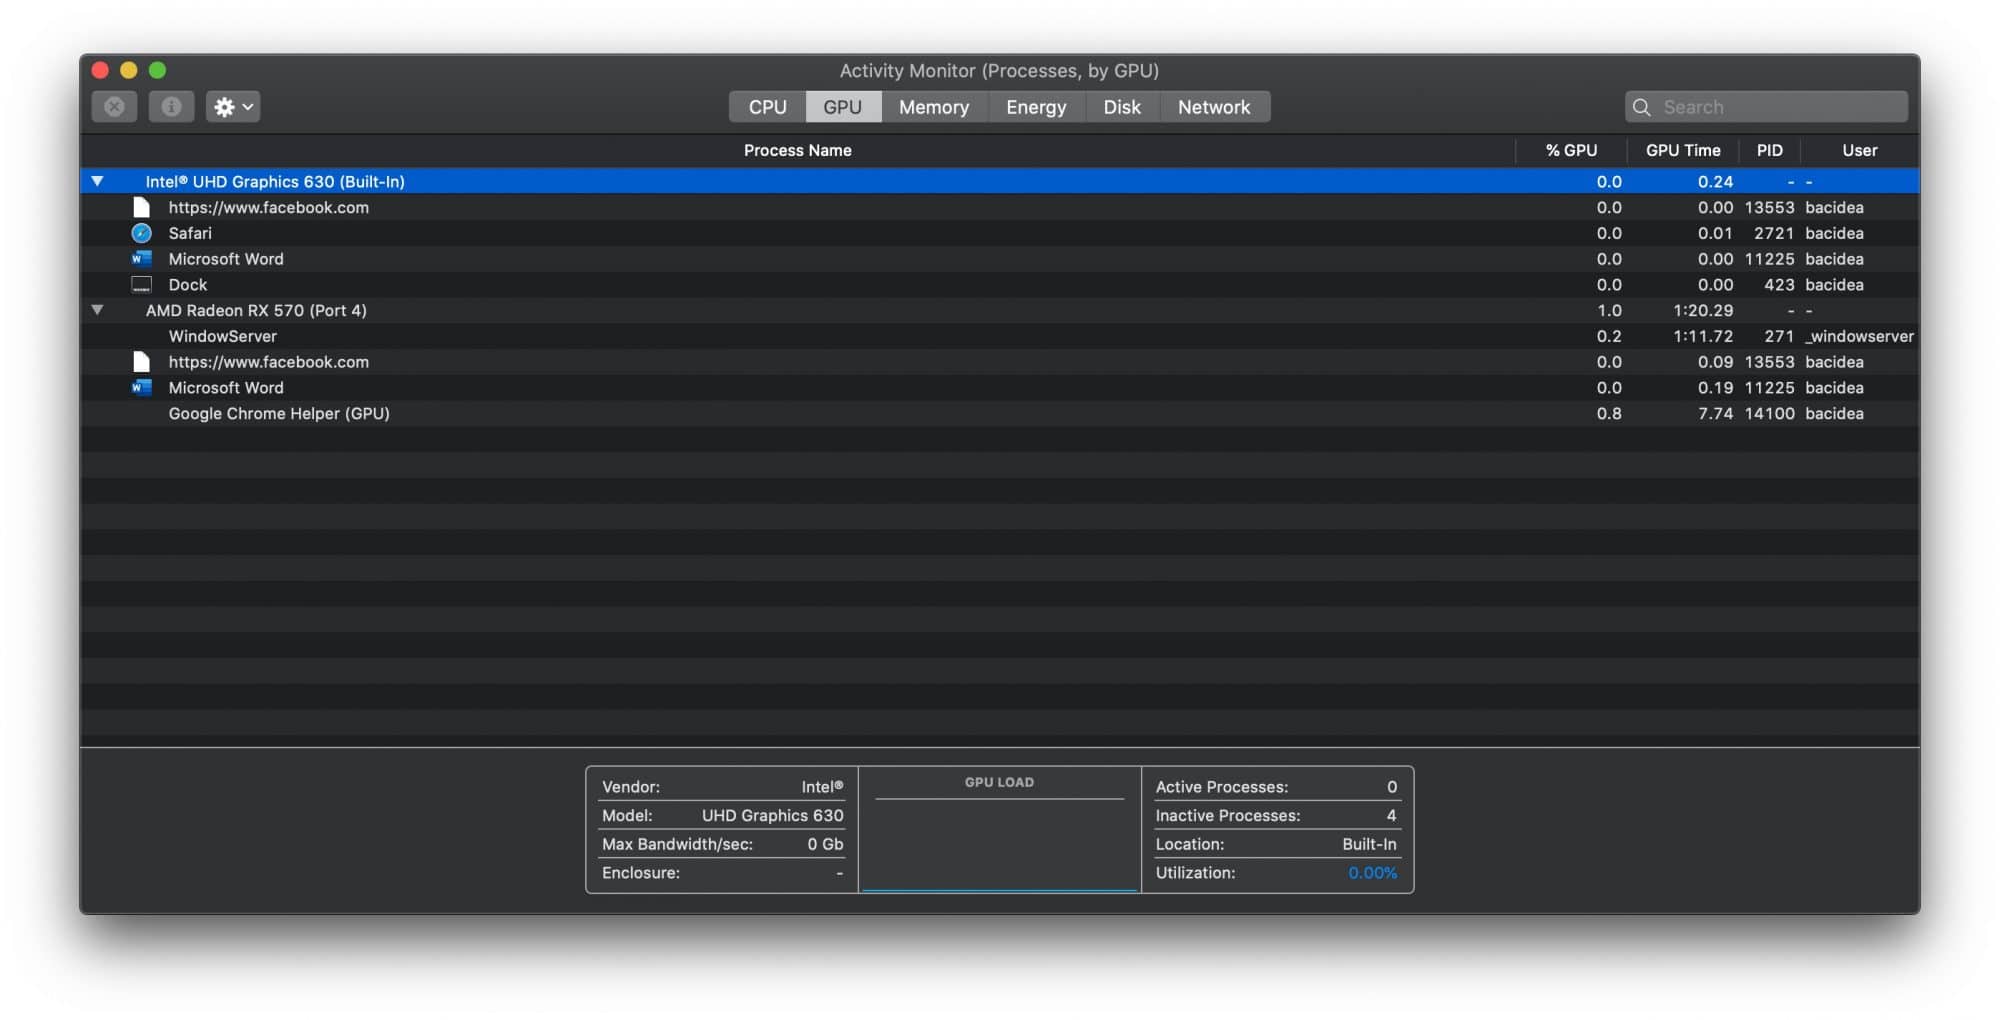Image resolution: width=2000 pixels, height=1020 pixels.
Task: Click Word icon under Intel UHD Graphics
Action: (142, 259)
